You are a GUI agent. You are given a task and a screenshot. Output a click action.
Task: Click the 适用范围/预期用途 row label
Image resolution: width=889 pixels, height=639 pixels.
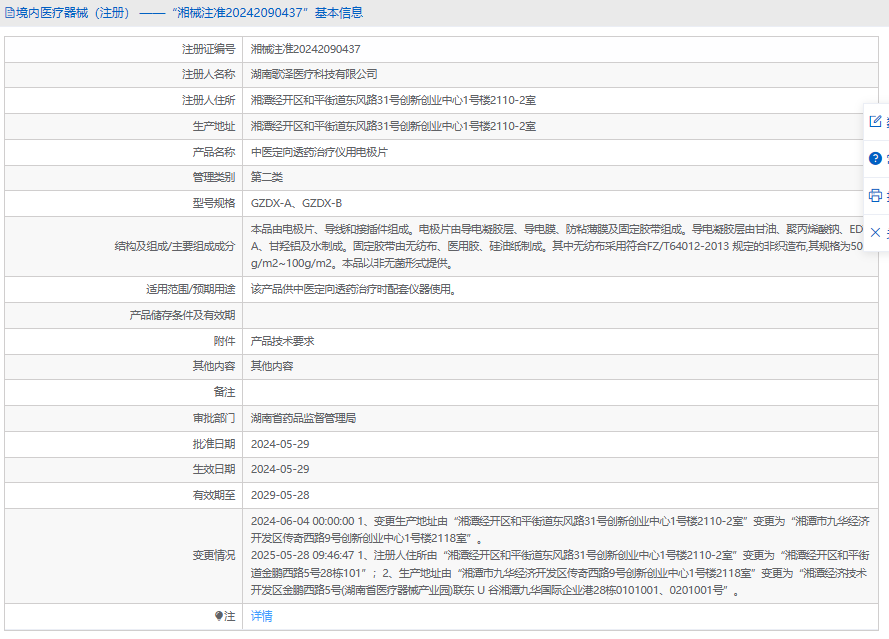190,289
